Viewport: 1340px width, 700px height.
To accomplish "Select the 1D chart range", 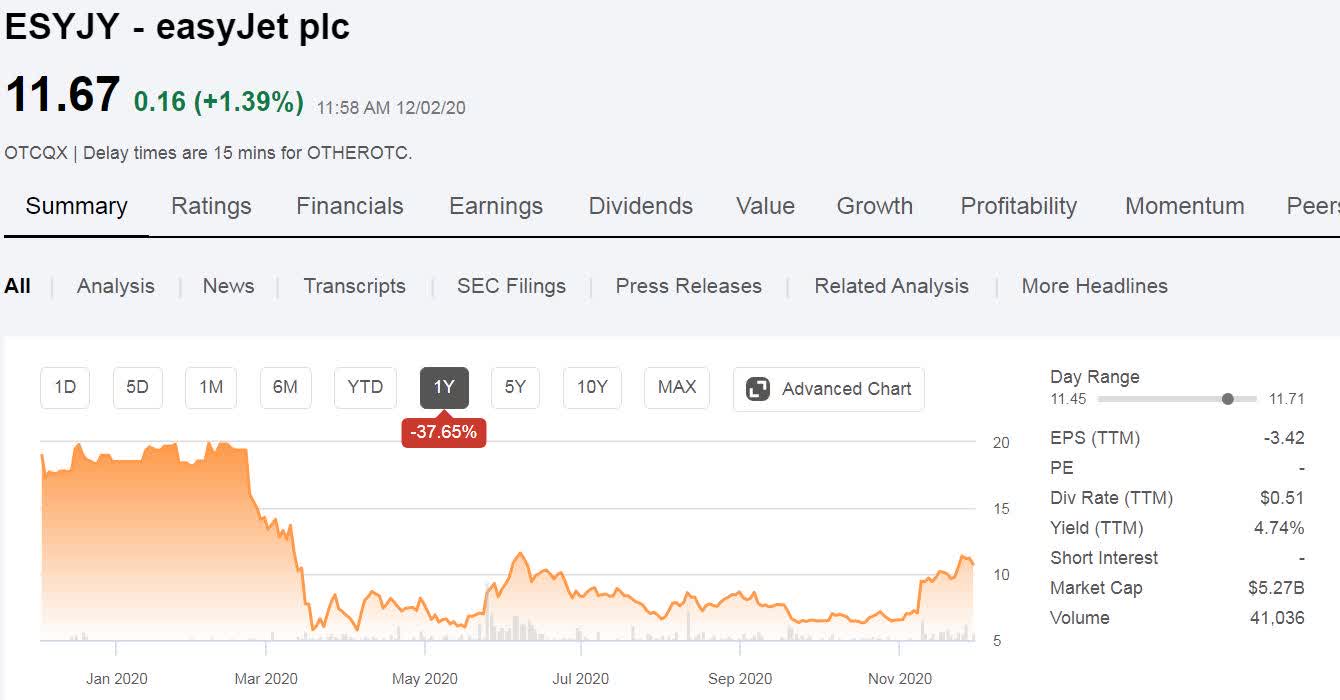I will (x=64, y=388).
